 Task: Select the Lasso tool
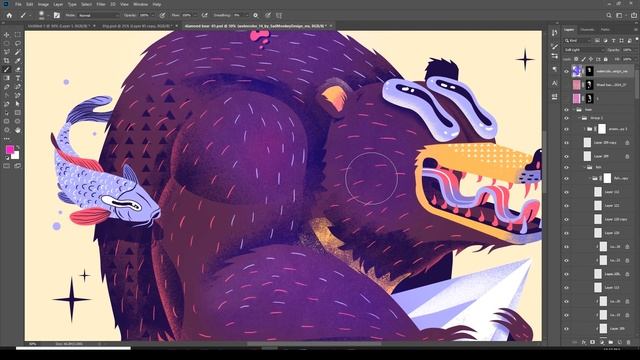pos(18,43)
